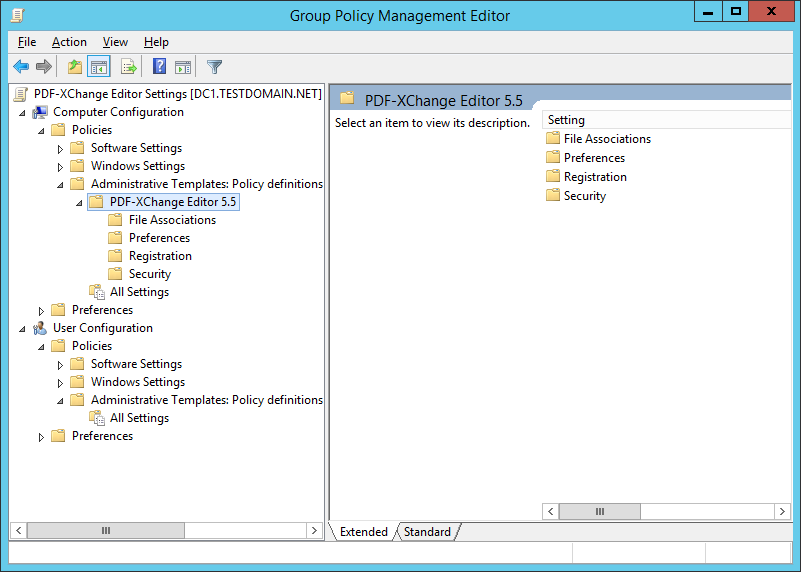Collapse Policies under Computer Configuration
The width and height of the screenshot is (801, 572).
pyautogui.click(x=41, y=131)
